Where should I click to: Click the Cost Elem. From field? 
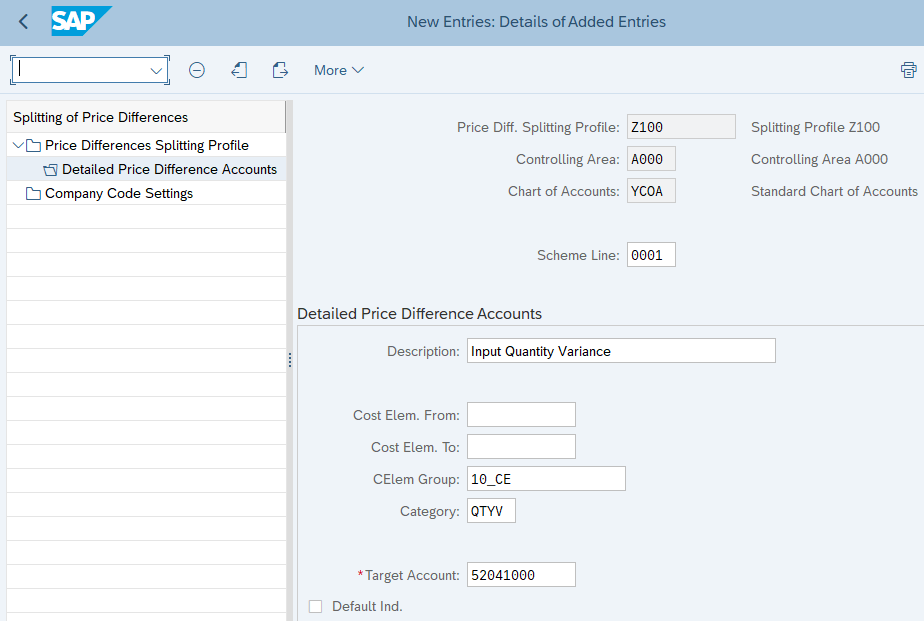pos(522,415)
